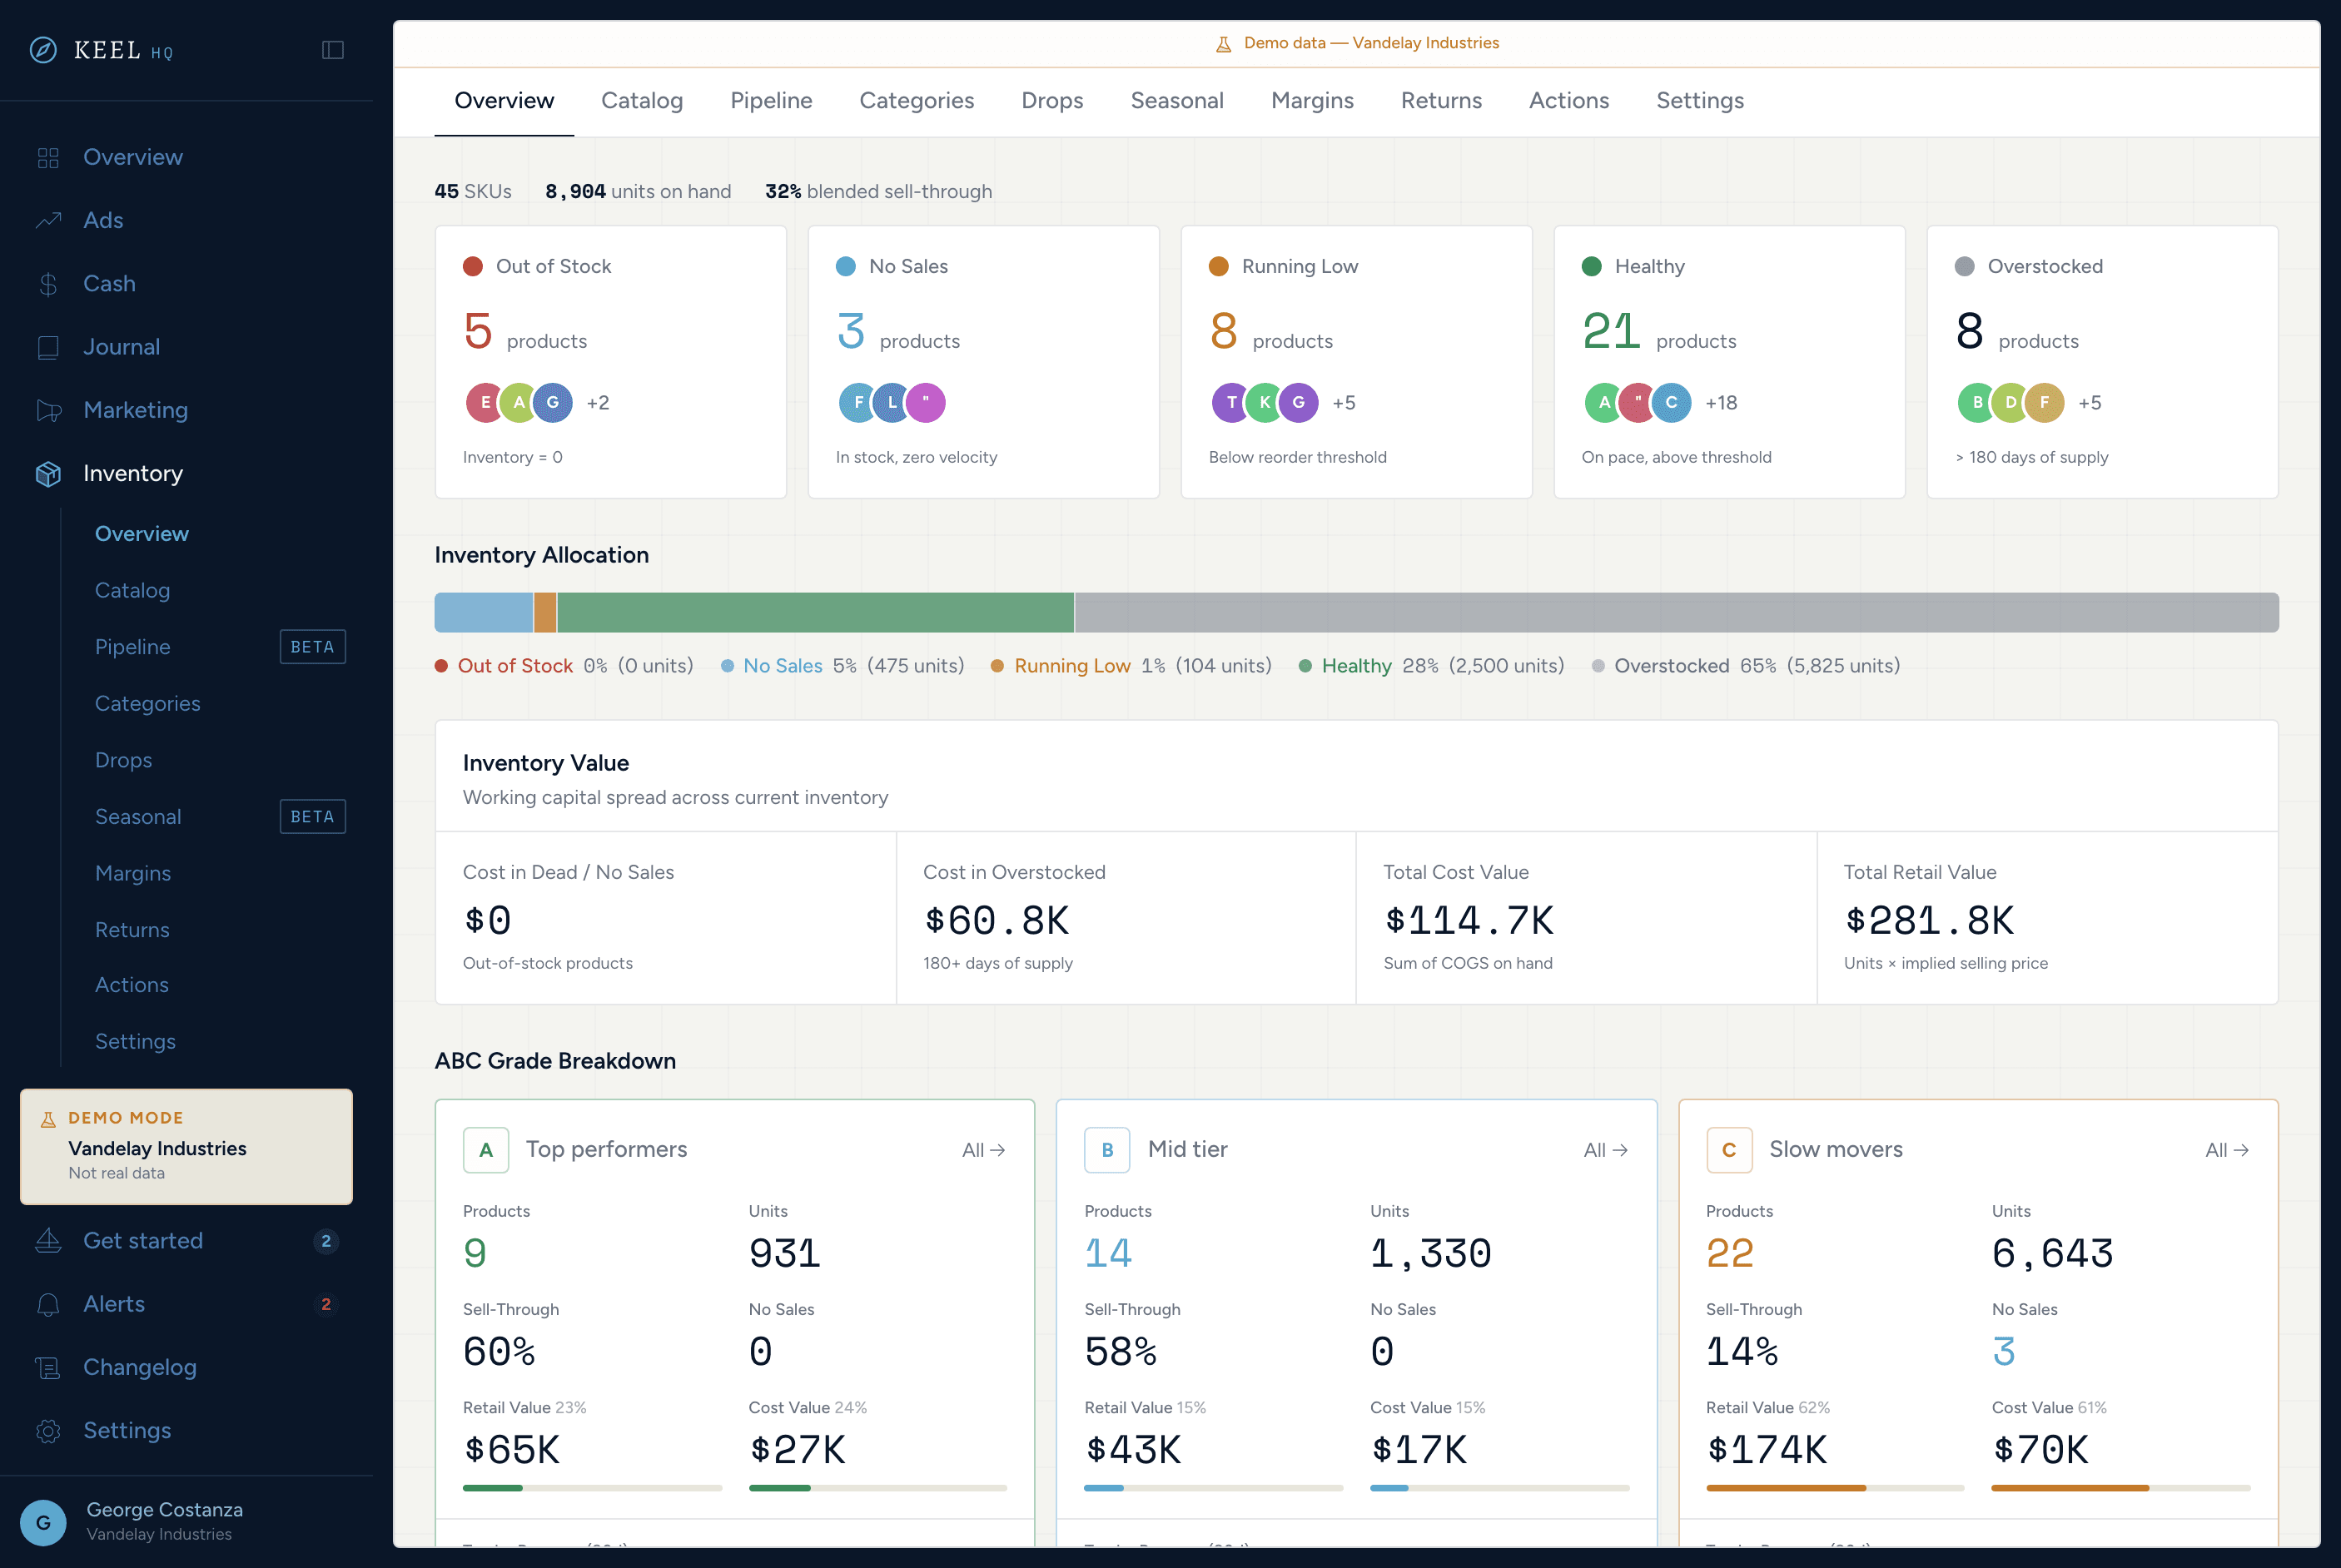Switch to the Catalog tab
This screenshot has height=1568, width=2341.
[642, 101]
